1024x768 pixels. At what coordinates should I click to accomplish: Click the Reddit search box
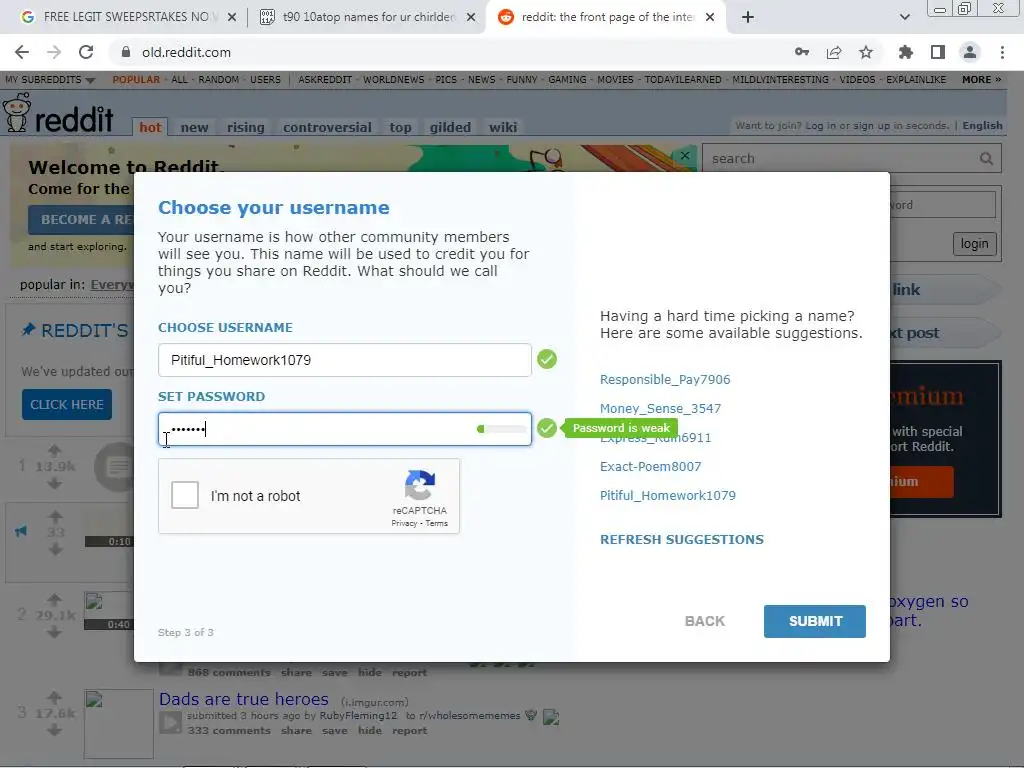(842, 159)
